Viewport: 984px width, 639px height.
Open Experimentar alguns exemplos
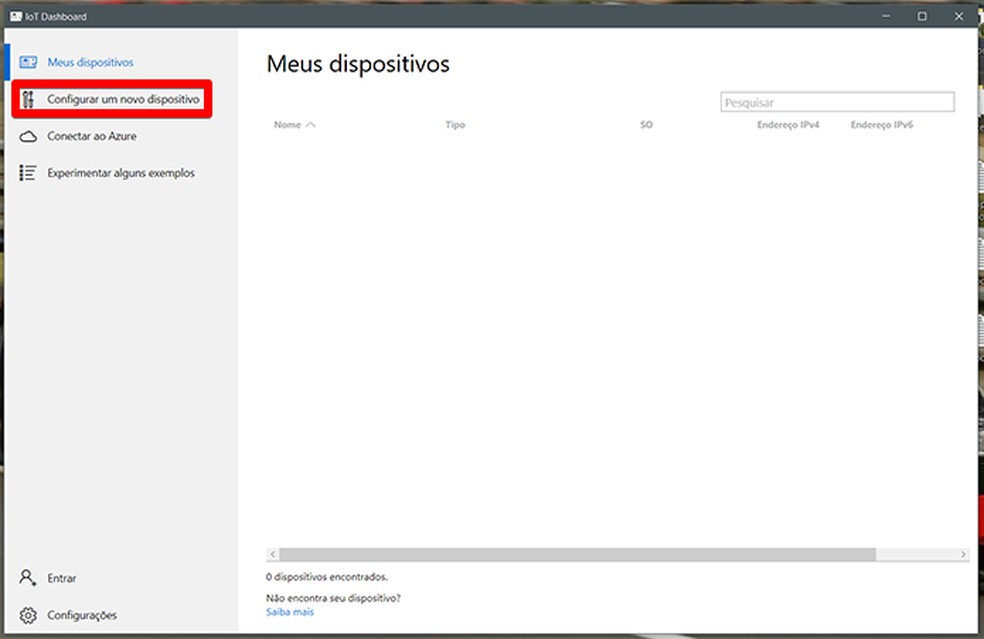tap(121, 173)
